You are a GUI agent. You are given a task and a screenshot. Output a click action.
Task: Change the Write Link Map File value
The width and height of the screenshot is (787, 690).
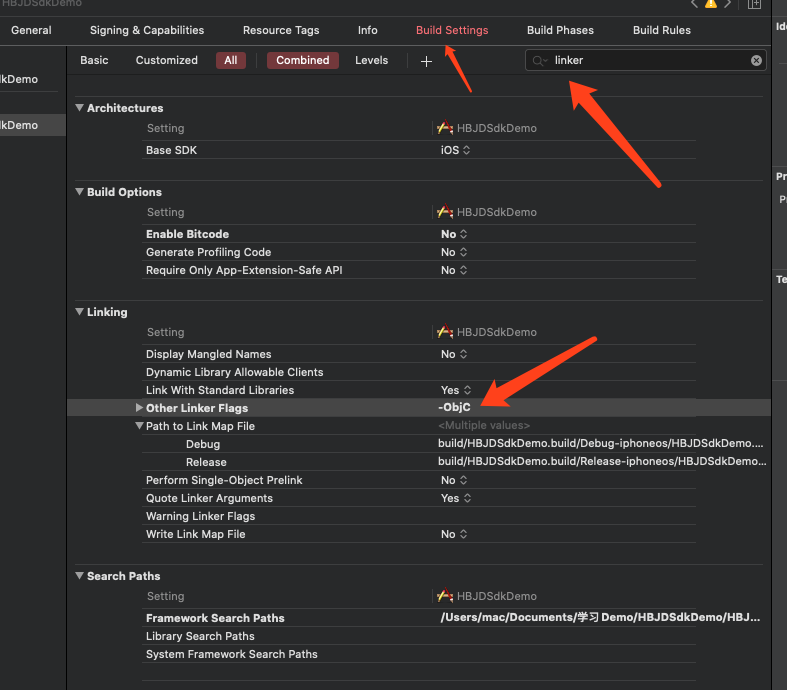point(454,534)
